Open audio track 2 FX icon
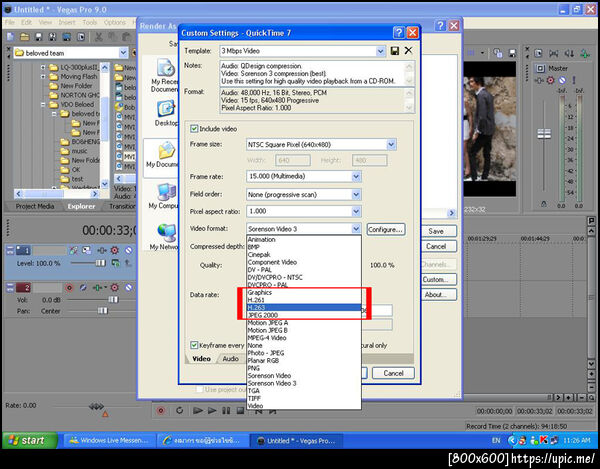This screenshot has width=600, height=469. pyautogui.click(x=99, y=287)
